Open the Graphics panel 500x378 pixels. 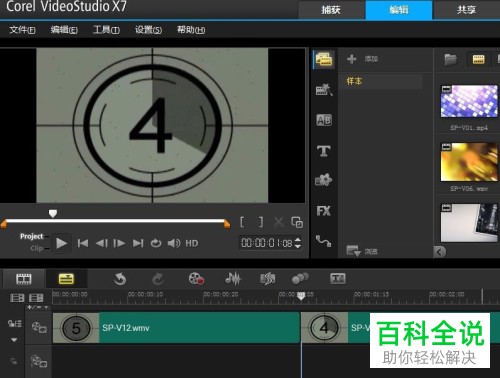click(323, 180)
